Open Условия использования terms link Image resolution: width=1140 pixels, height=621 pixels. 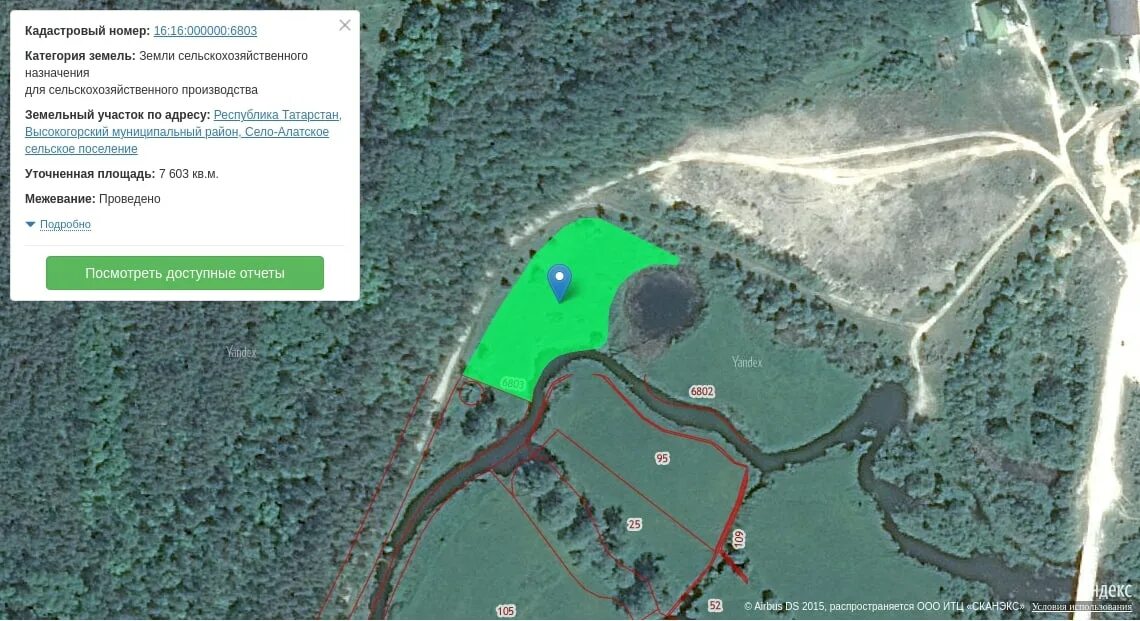pos(1082,606)
